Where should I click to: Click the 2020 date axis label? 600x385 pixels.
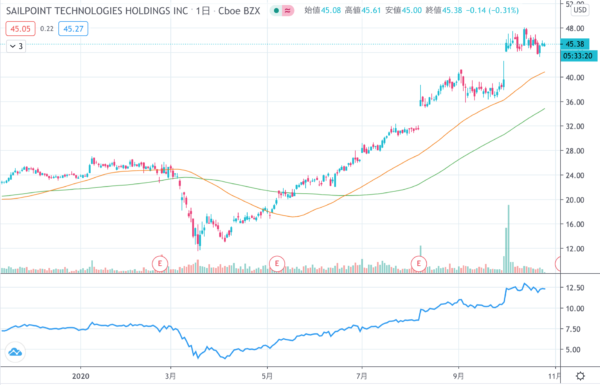tap(81, 376)
